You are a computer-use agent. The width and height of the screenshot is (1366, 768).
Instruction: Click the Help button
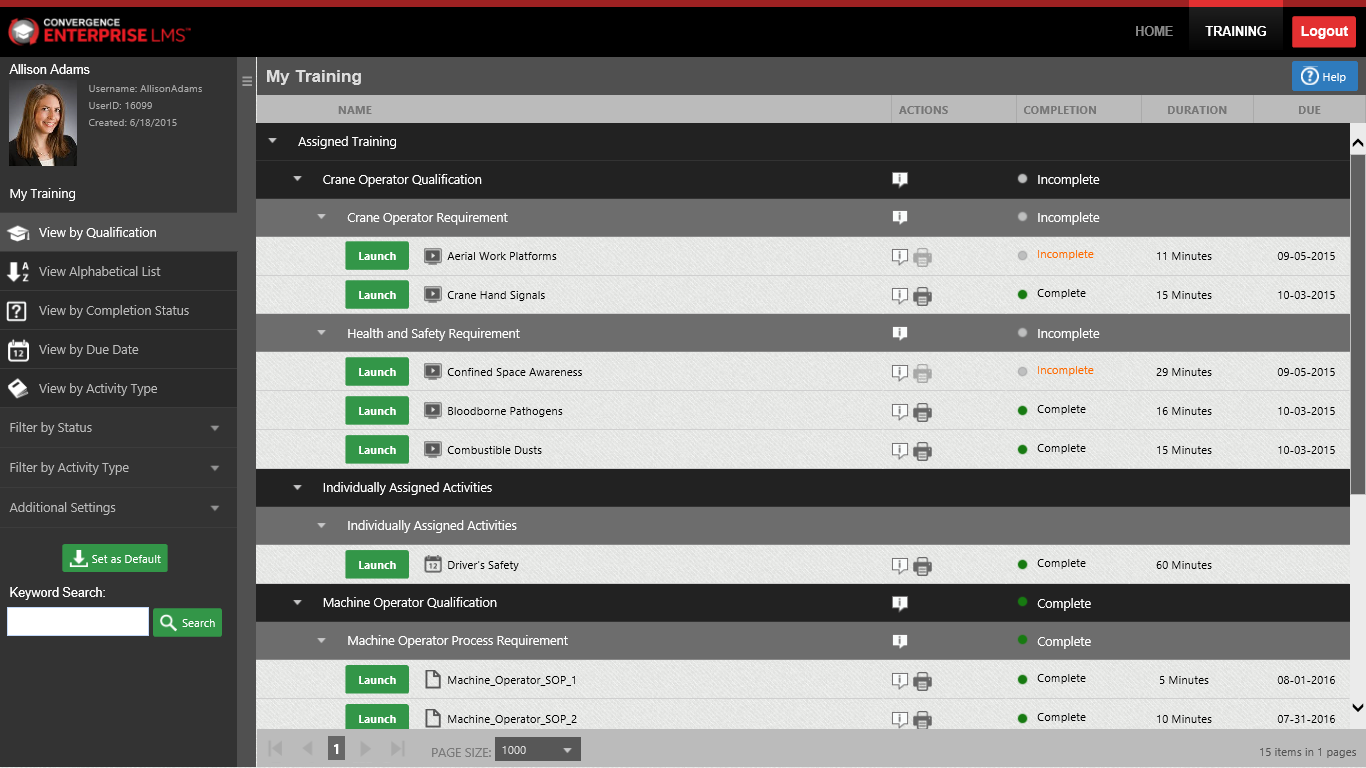pos(1325,77)
